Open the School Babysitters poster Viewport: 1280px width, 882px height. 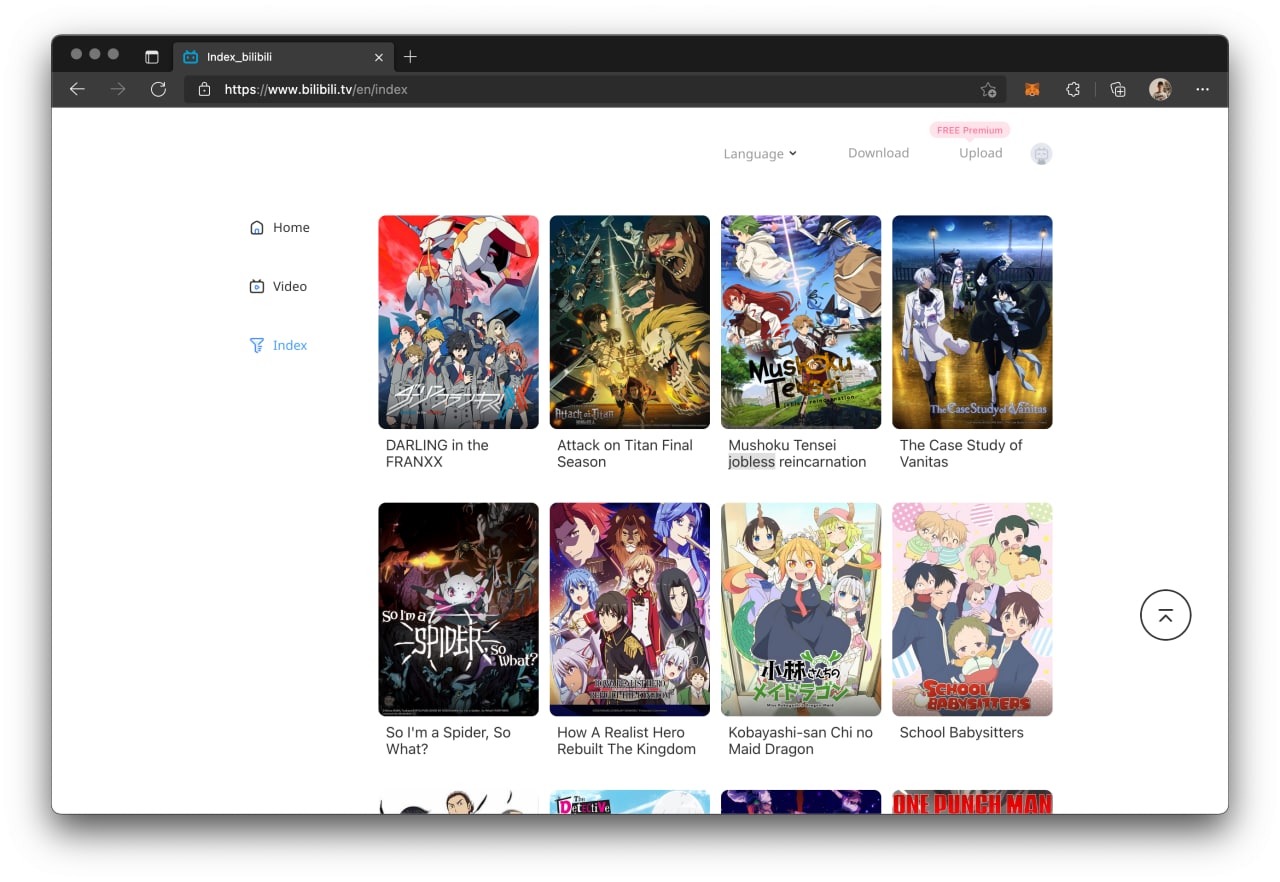coord(972,609)
